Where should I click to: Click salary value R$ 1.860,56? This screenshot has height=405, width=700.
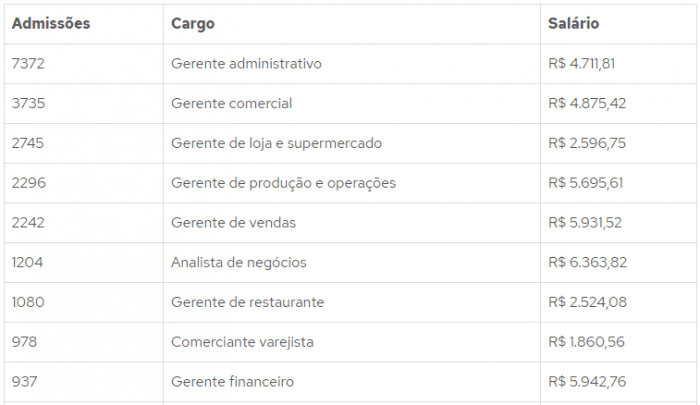coord(587,342)
